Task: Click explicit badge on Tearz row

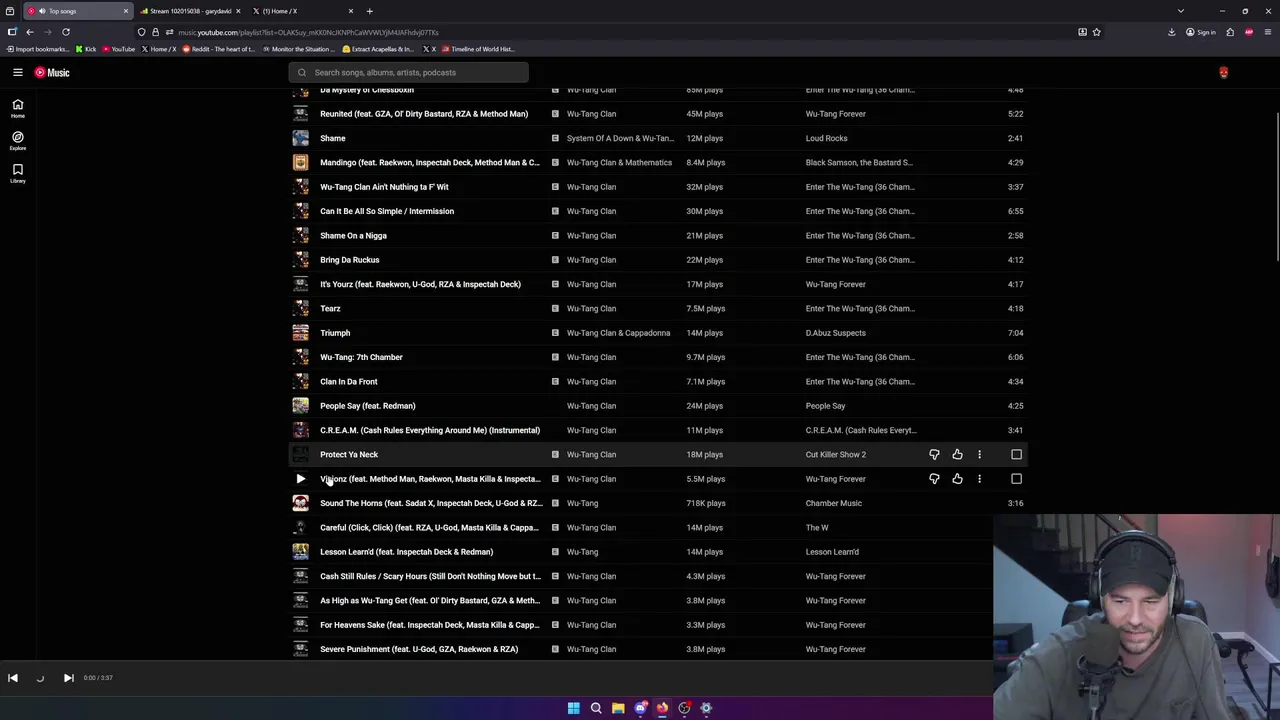Action: pos(555,308)
